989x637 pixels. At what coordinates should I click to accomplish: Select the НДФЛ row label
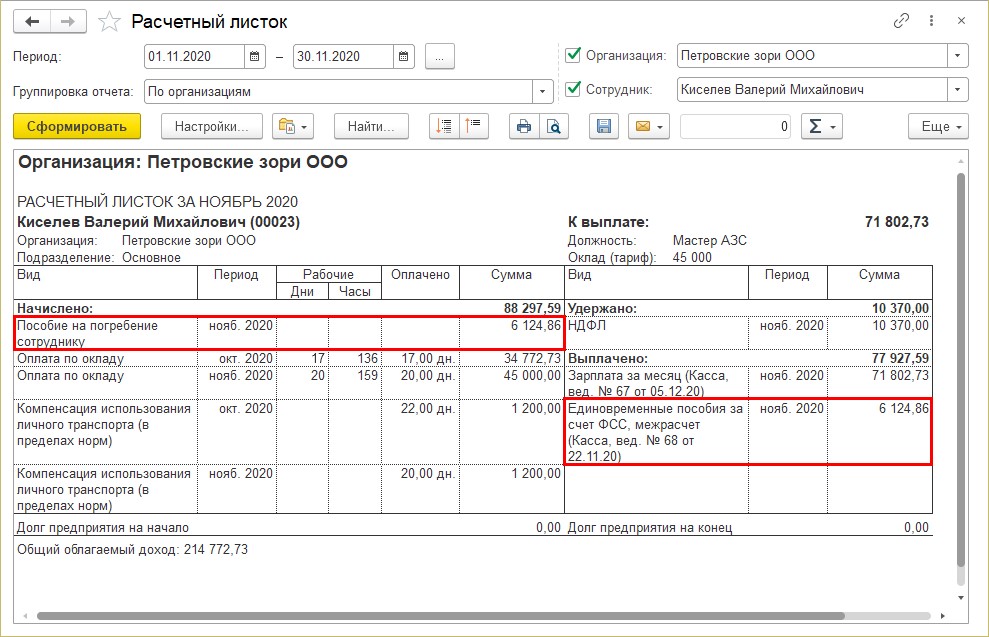coord(587,325)
